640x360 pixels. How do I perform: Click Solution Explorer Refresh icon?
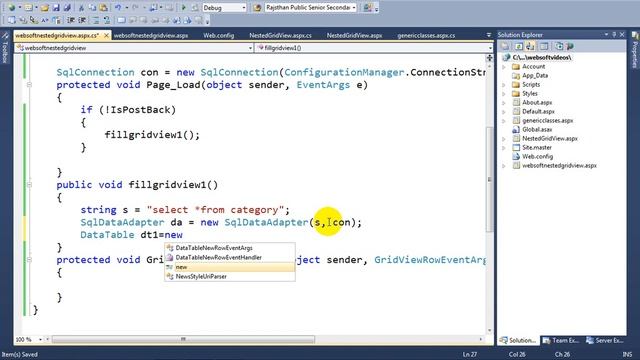click(518, 46)
